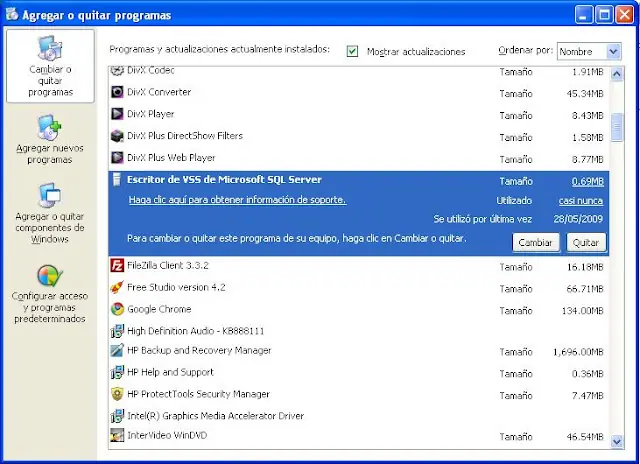Click the scrollbar up arrow
This screenshot has width=640, height=464.
coord(617,74)
